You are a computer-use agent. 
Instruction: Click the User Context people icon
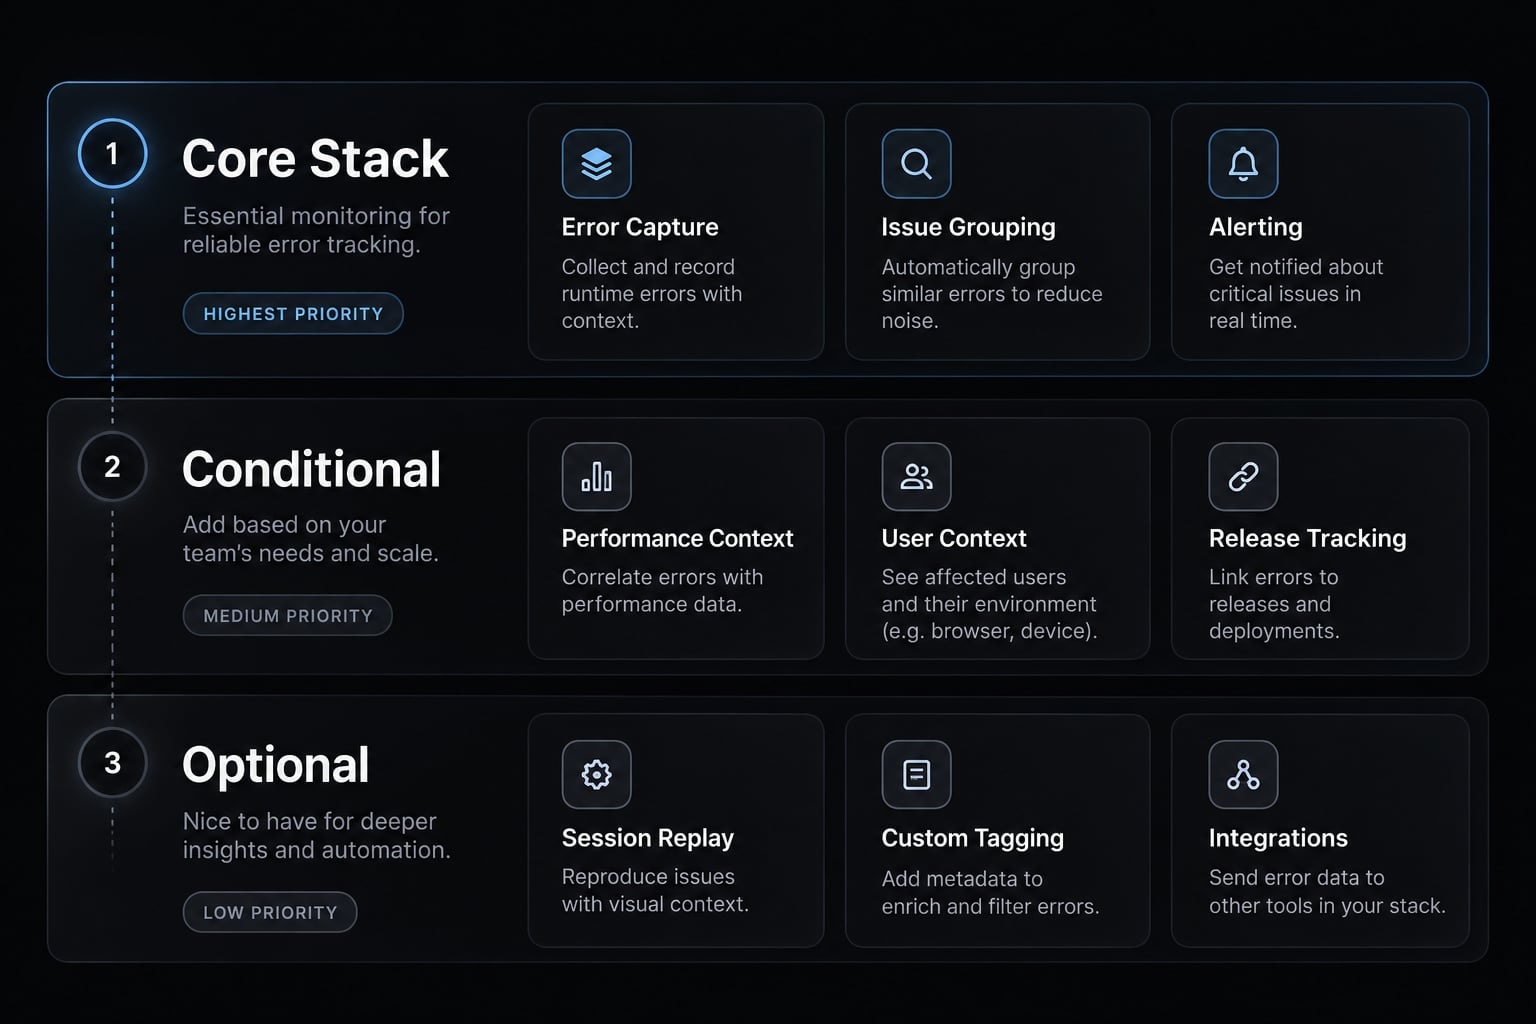[916, 476]
